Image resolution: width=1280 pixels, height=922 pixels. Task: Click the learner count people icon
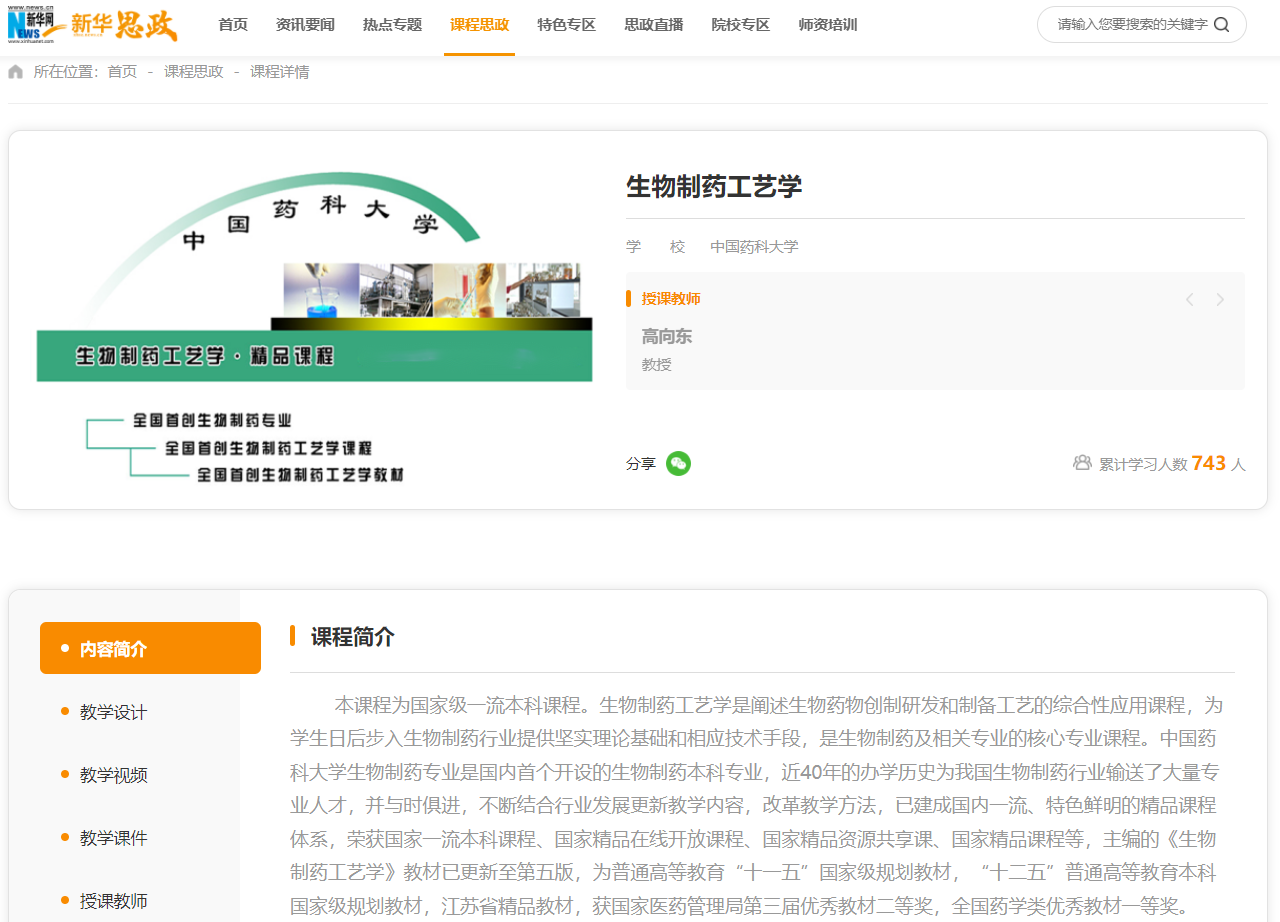[1082, 463]
